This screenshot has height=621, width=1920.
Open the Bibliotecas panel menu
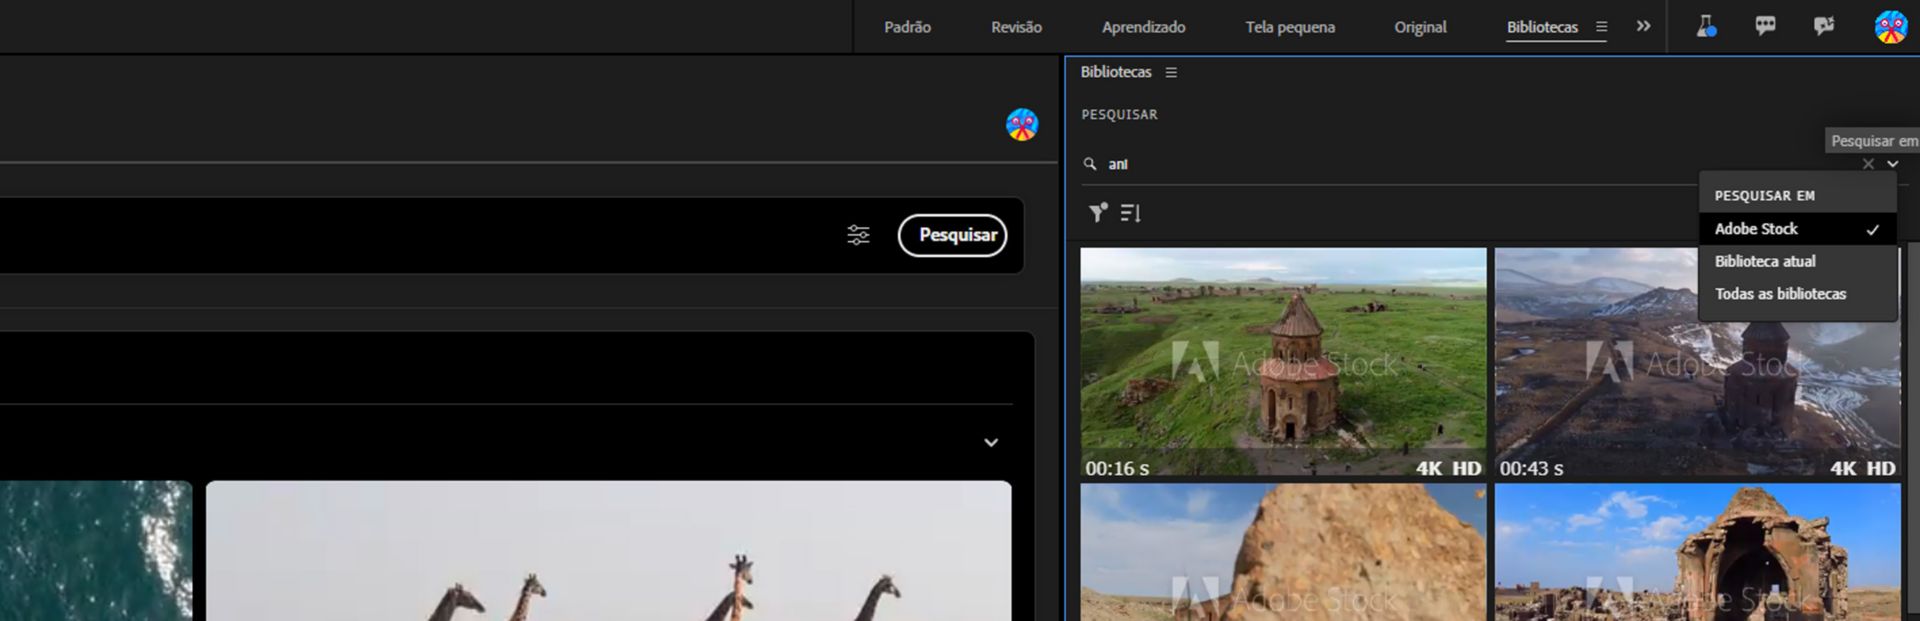(1171, 72)
